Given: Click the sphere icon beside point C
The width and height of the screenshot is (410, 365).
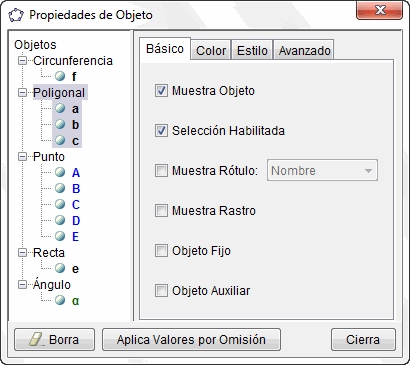Looking at the screenshot, I should coord(60,204).
